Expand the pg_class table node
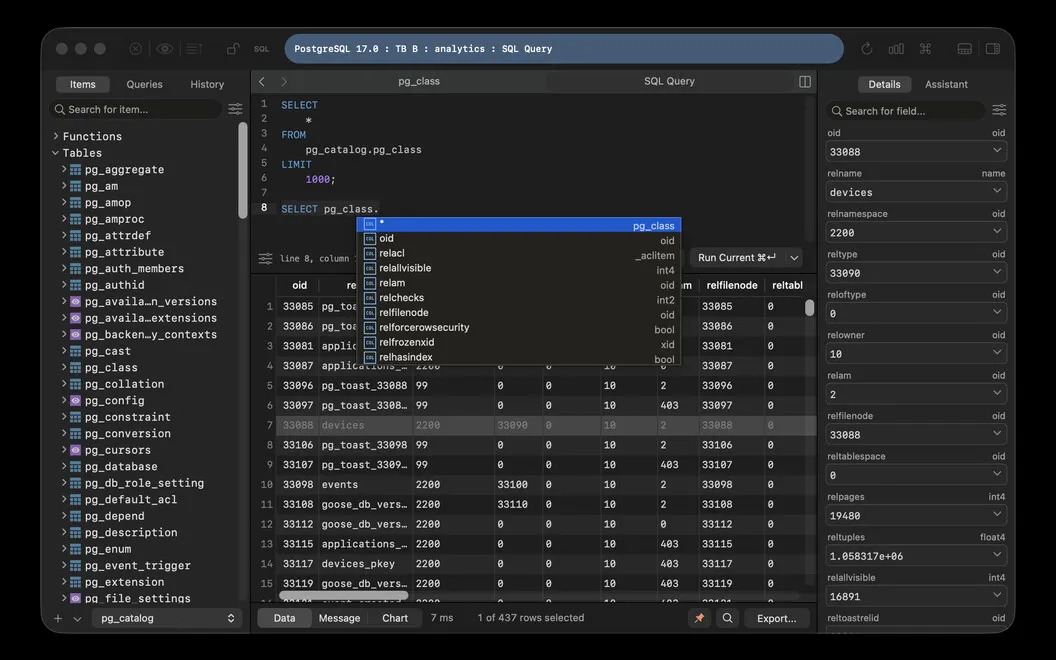 pos(64,367)
